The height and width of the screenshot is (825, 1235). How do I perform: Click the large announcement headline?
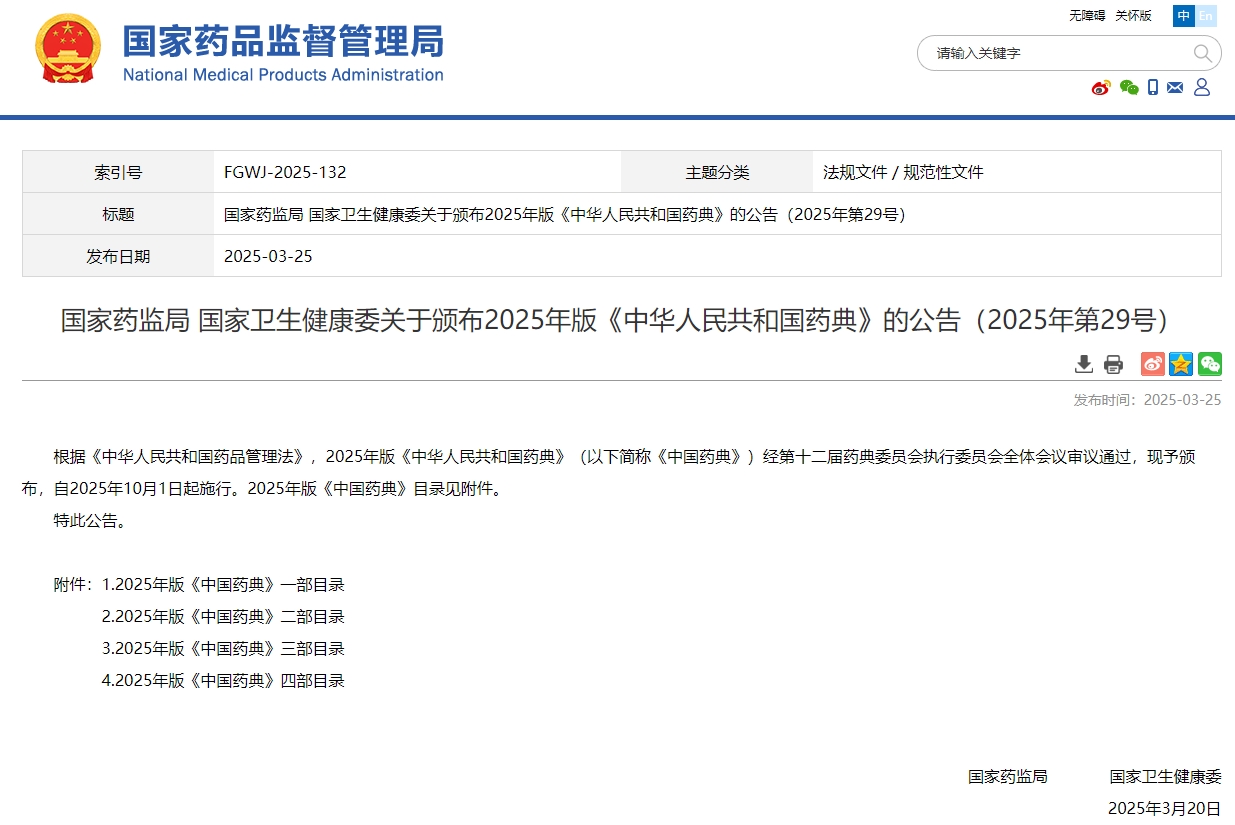tap(617, 320)
